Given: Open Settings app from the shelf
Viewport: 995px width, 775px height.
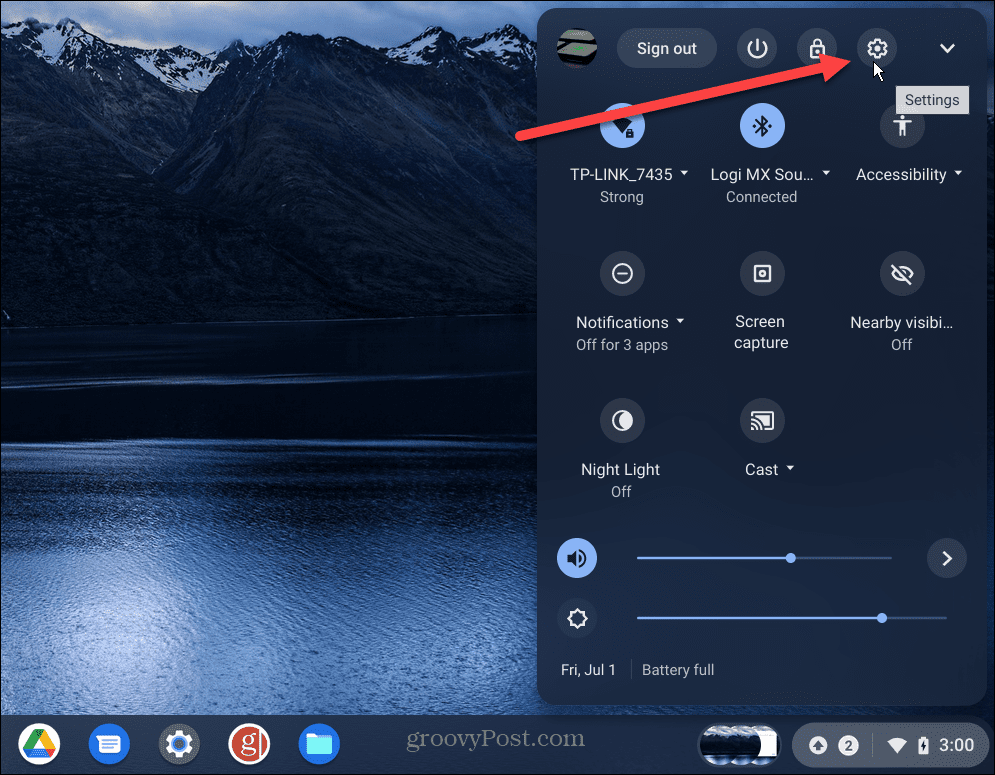Looking at the screenshot, I should click(179, 744).
